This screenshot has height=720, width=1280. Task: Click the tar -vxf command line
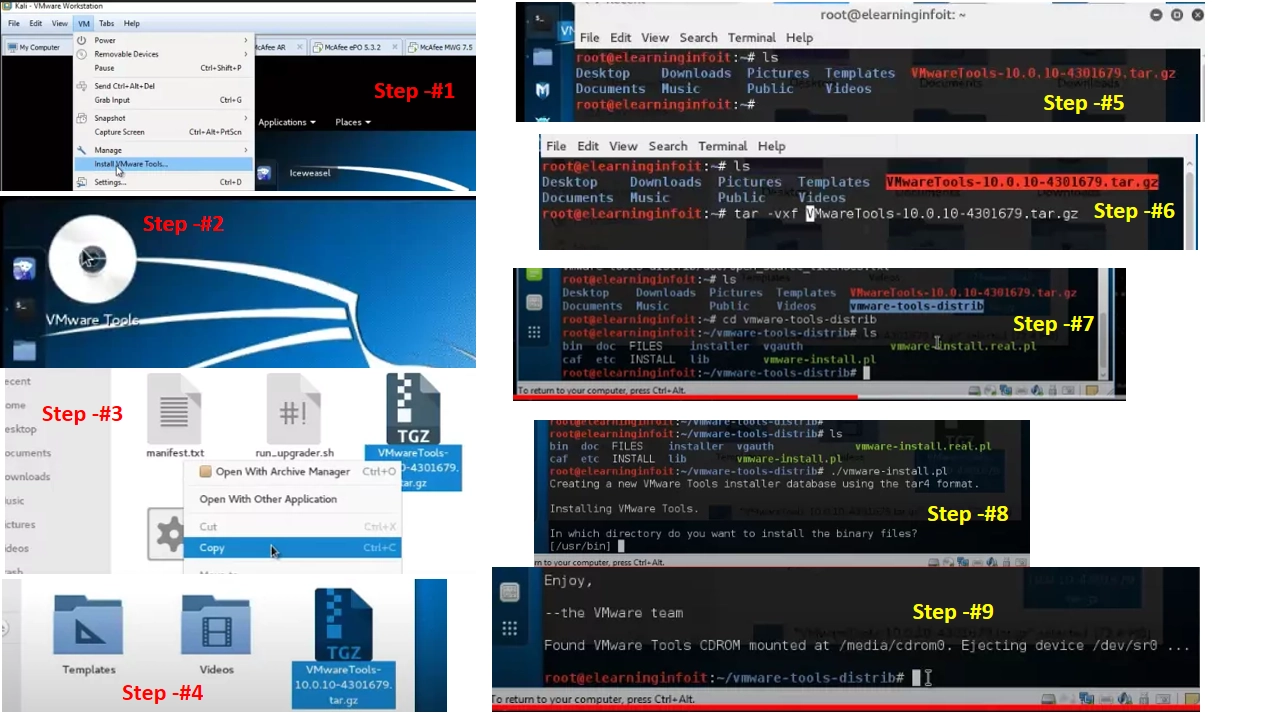pos(810,214)
